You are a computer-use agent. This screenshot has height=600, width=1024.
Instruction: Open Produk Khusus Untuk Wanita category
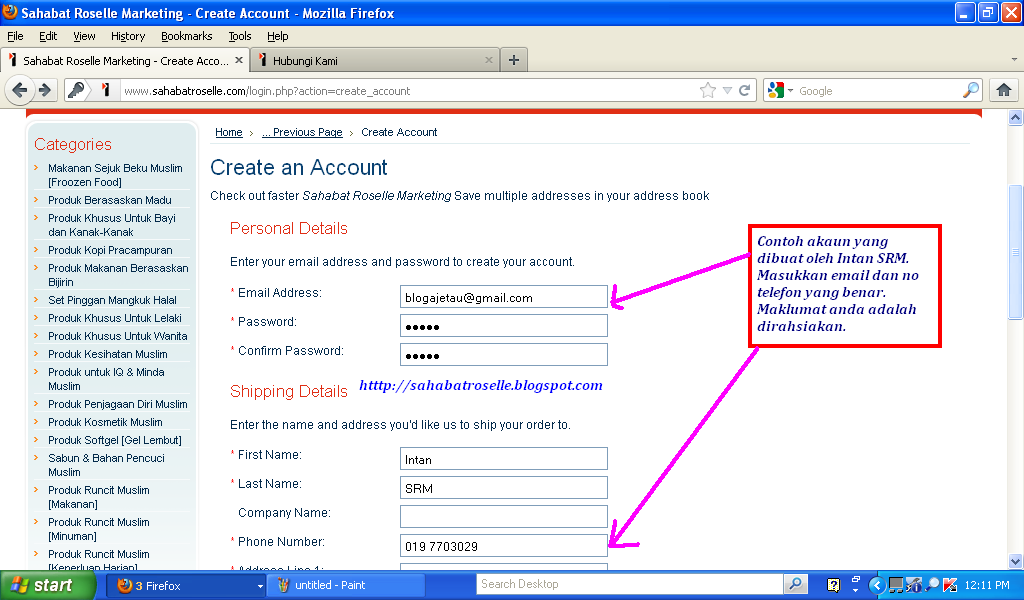point(118,336)
